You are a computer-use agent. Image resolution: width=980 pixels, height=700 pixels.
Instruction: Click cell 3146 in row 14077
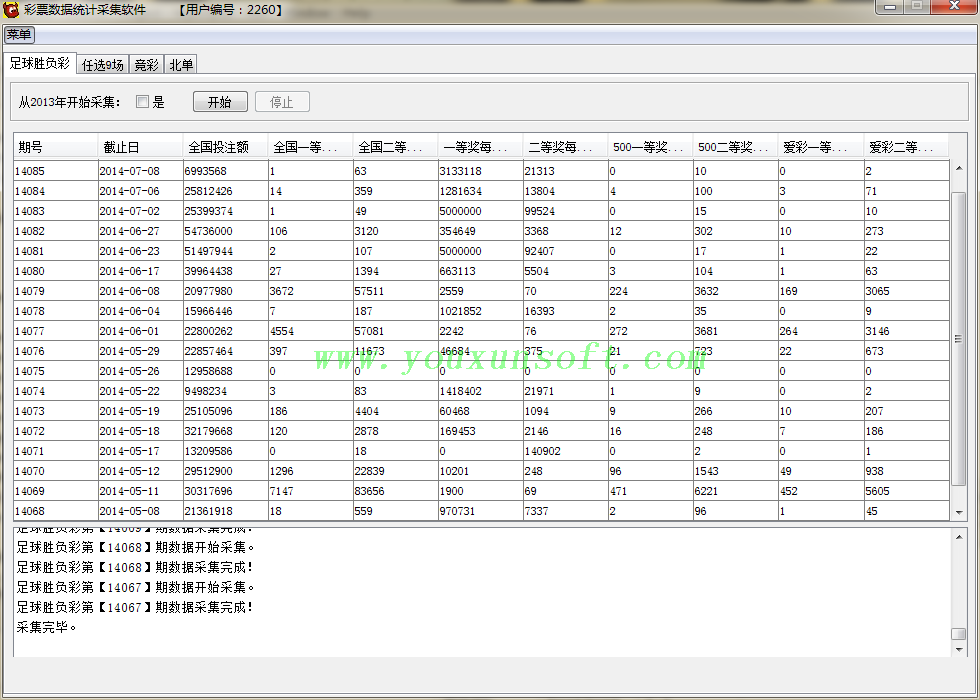(906, 331)
